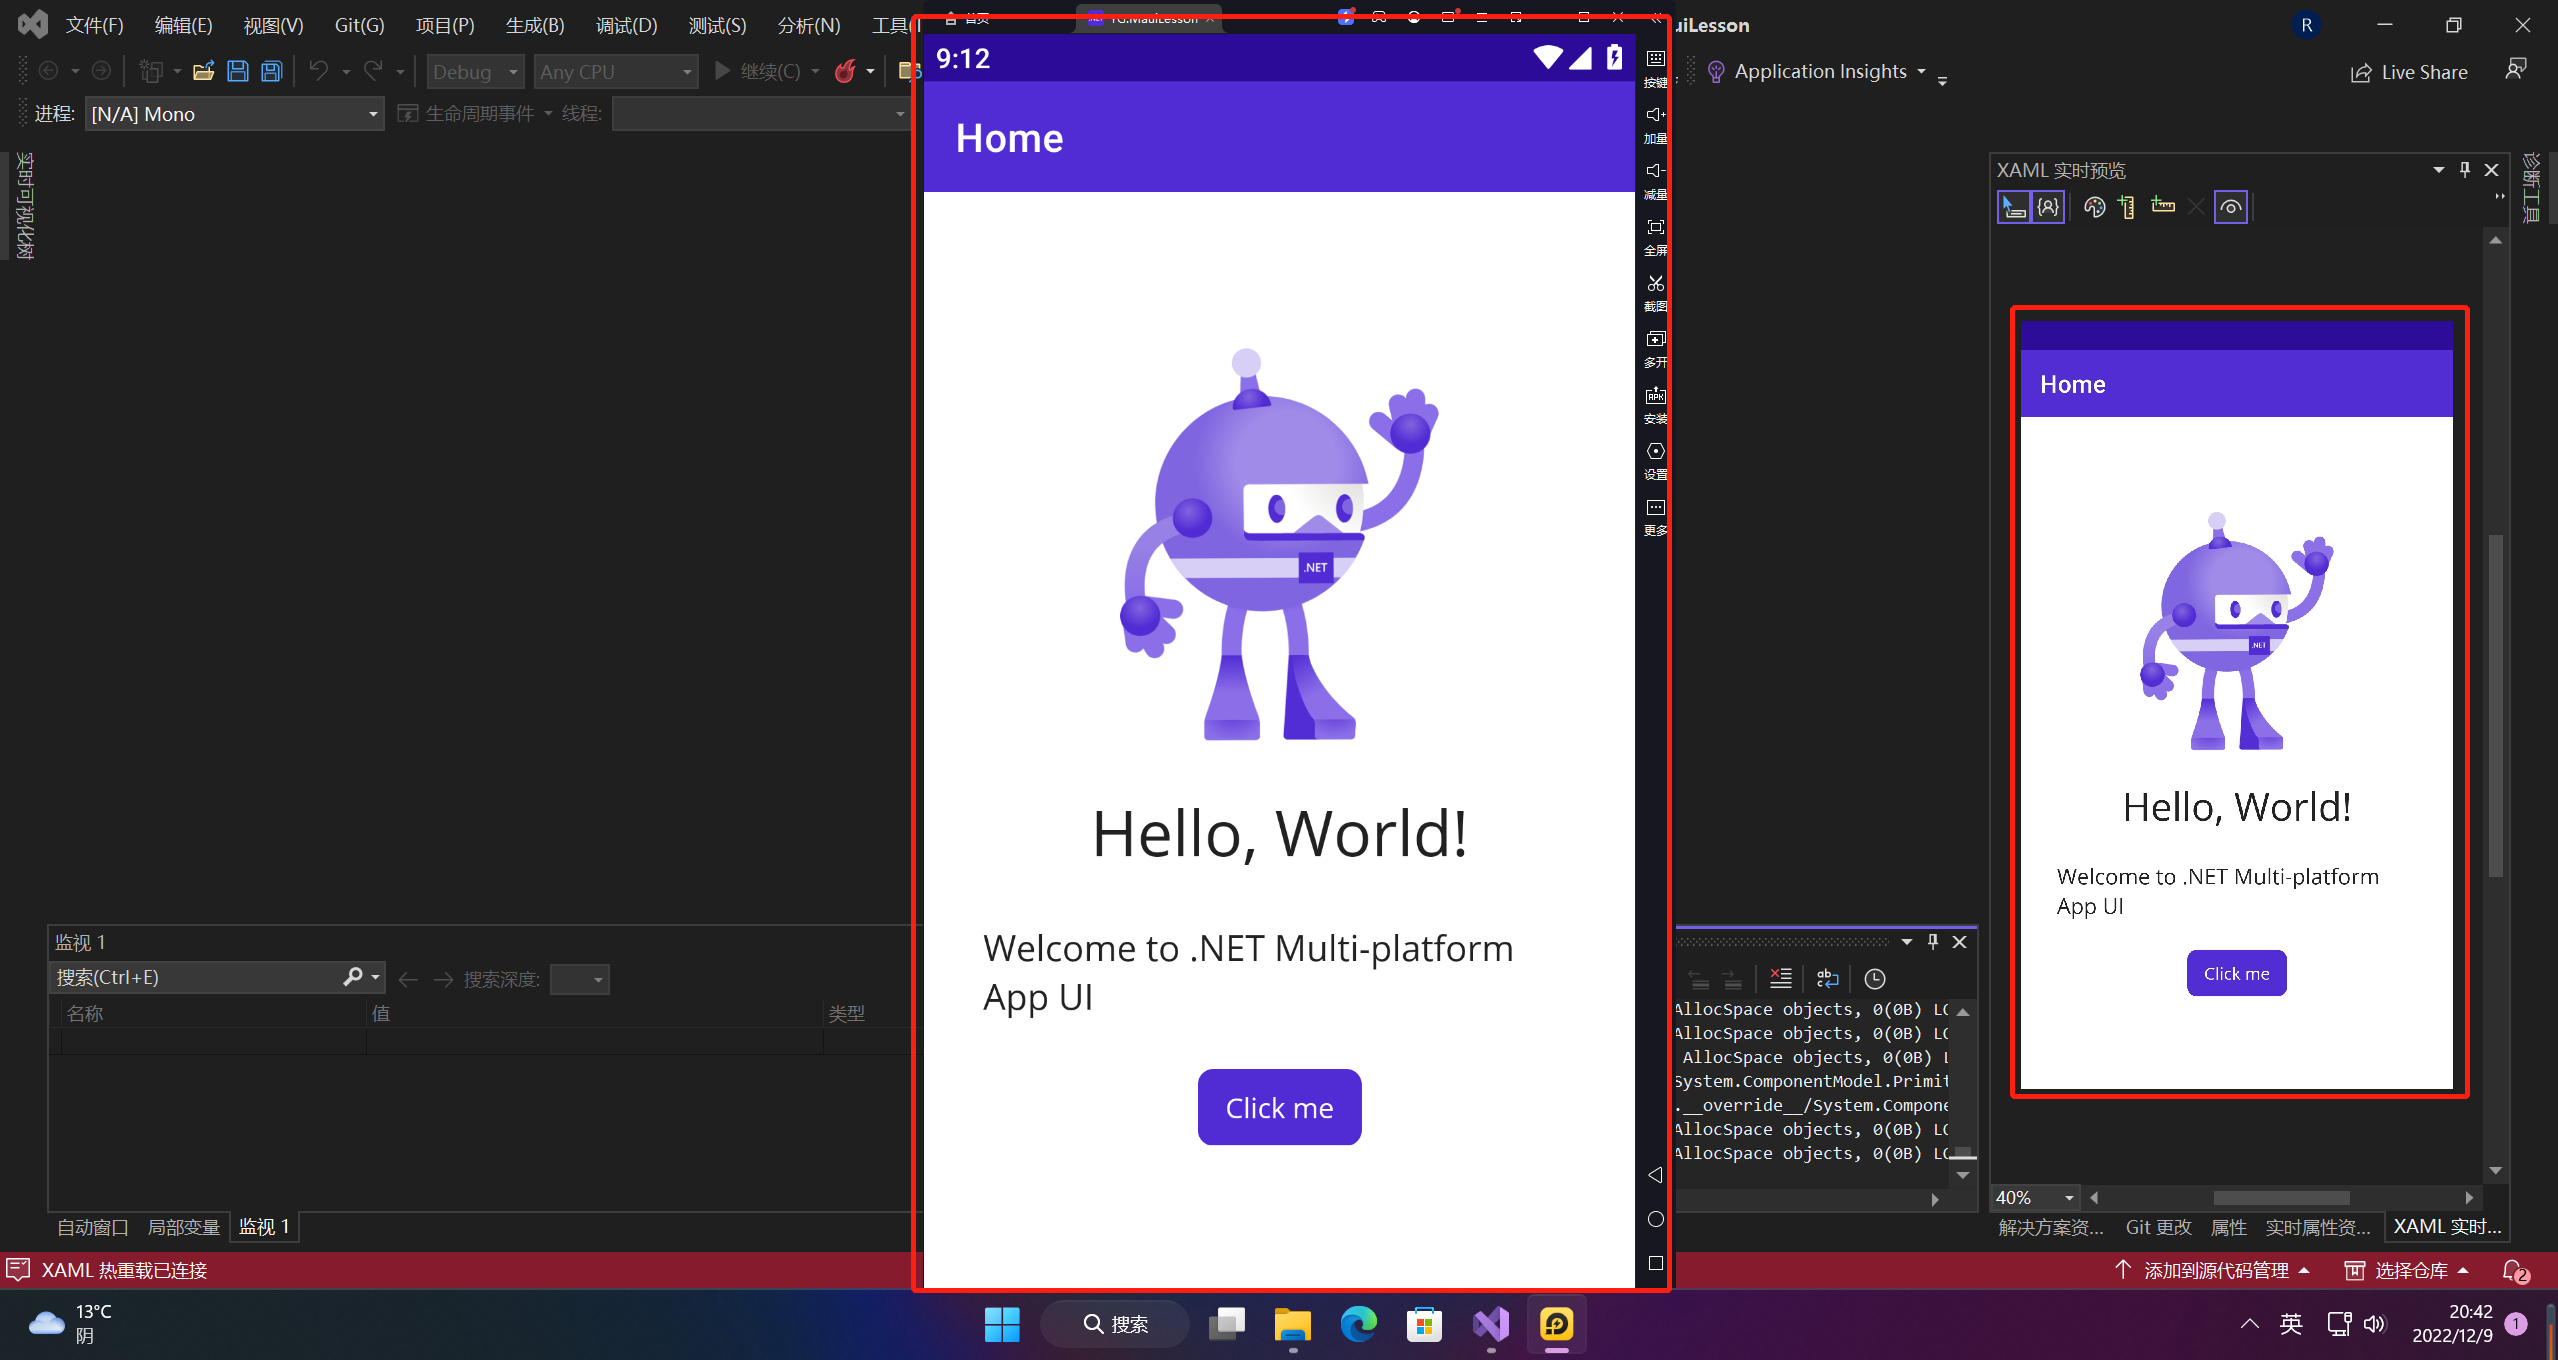This screenshot has width=2558, height=1360.
Task: Click the New Project toolbar icon
Action: coord(151,71)
